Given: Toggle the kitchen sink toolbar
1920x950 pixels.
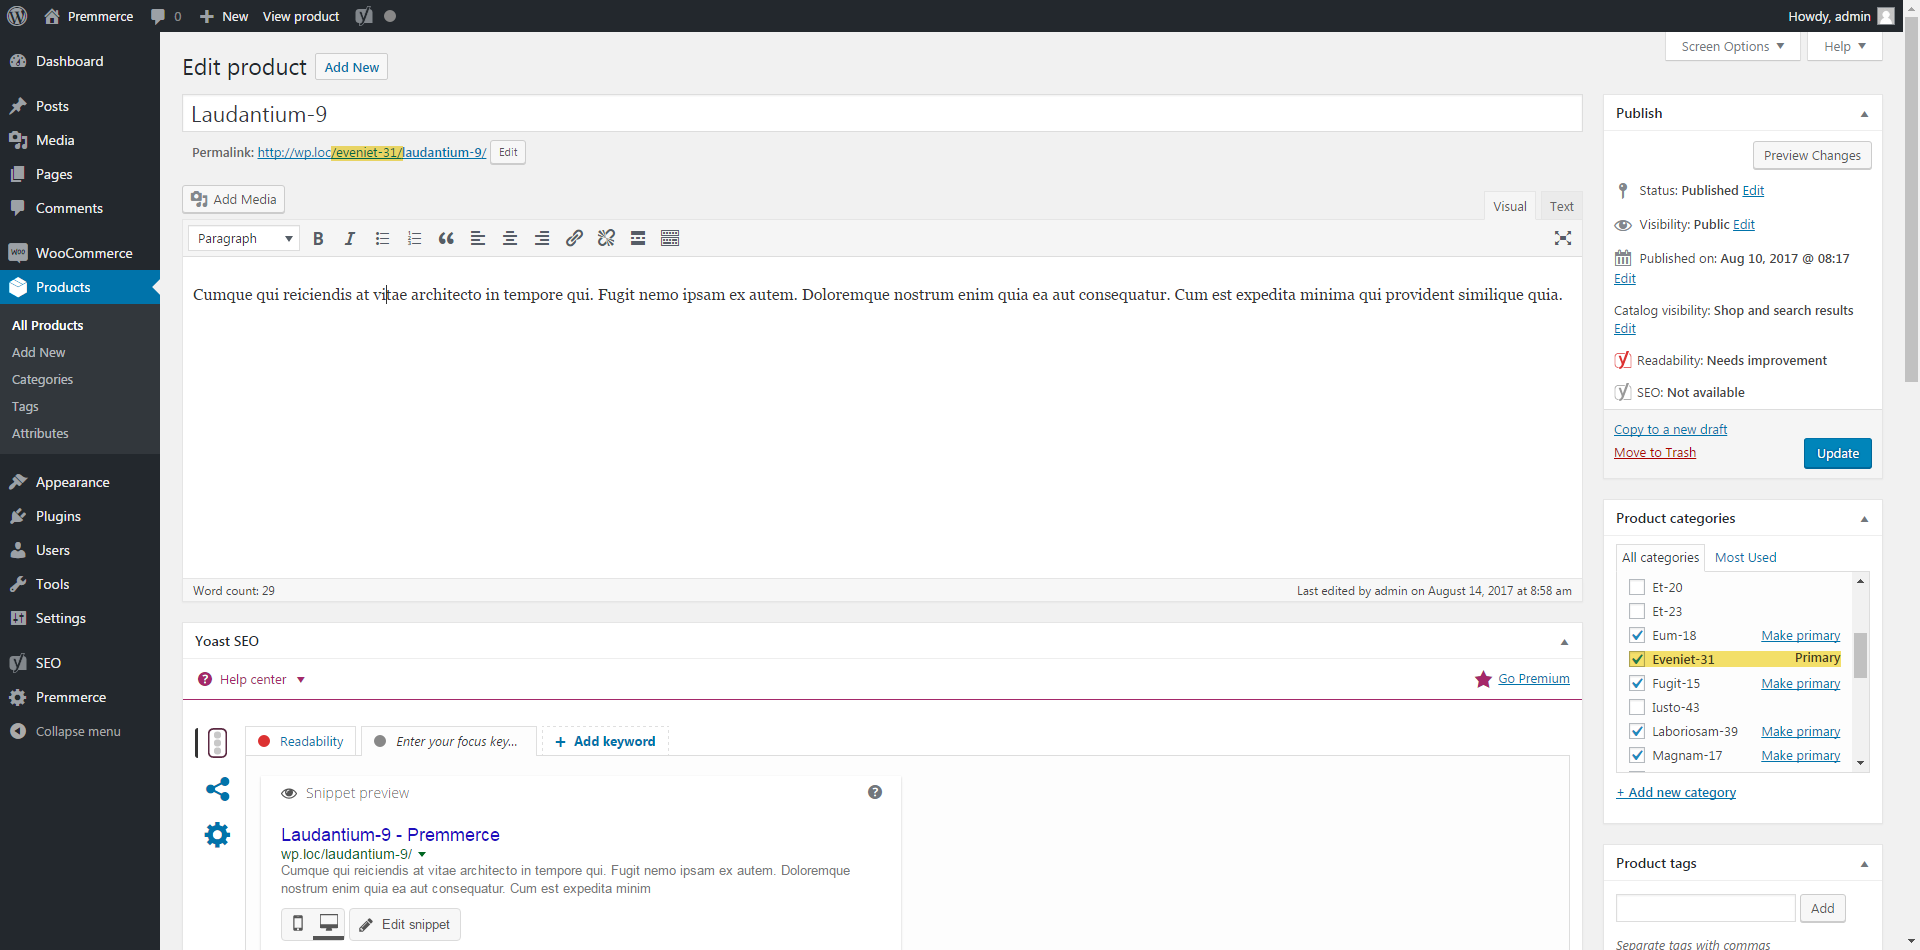Looking at the screenshot, I should pos(670,238).
